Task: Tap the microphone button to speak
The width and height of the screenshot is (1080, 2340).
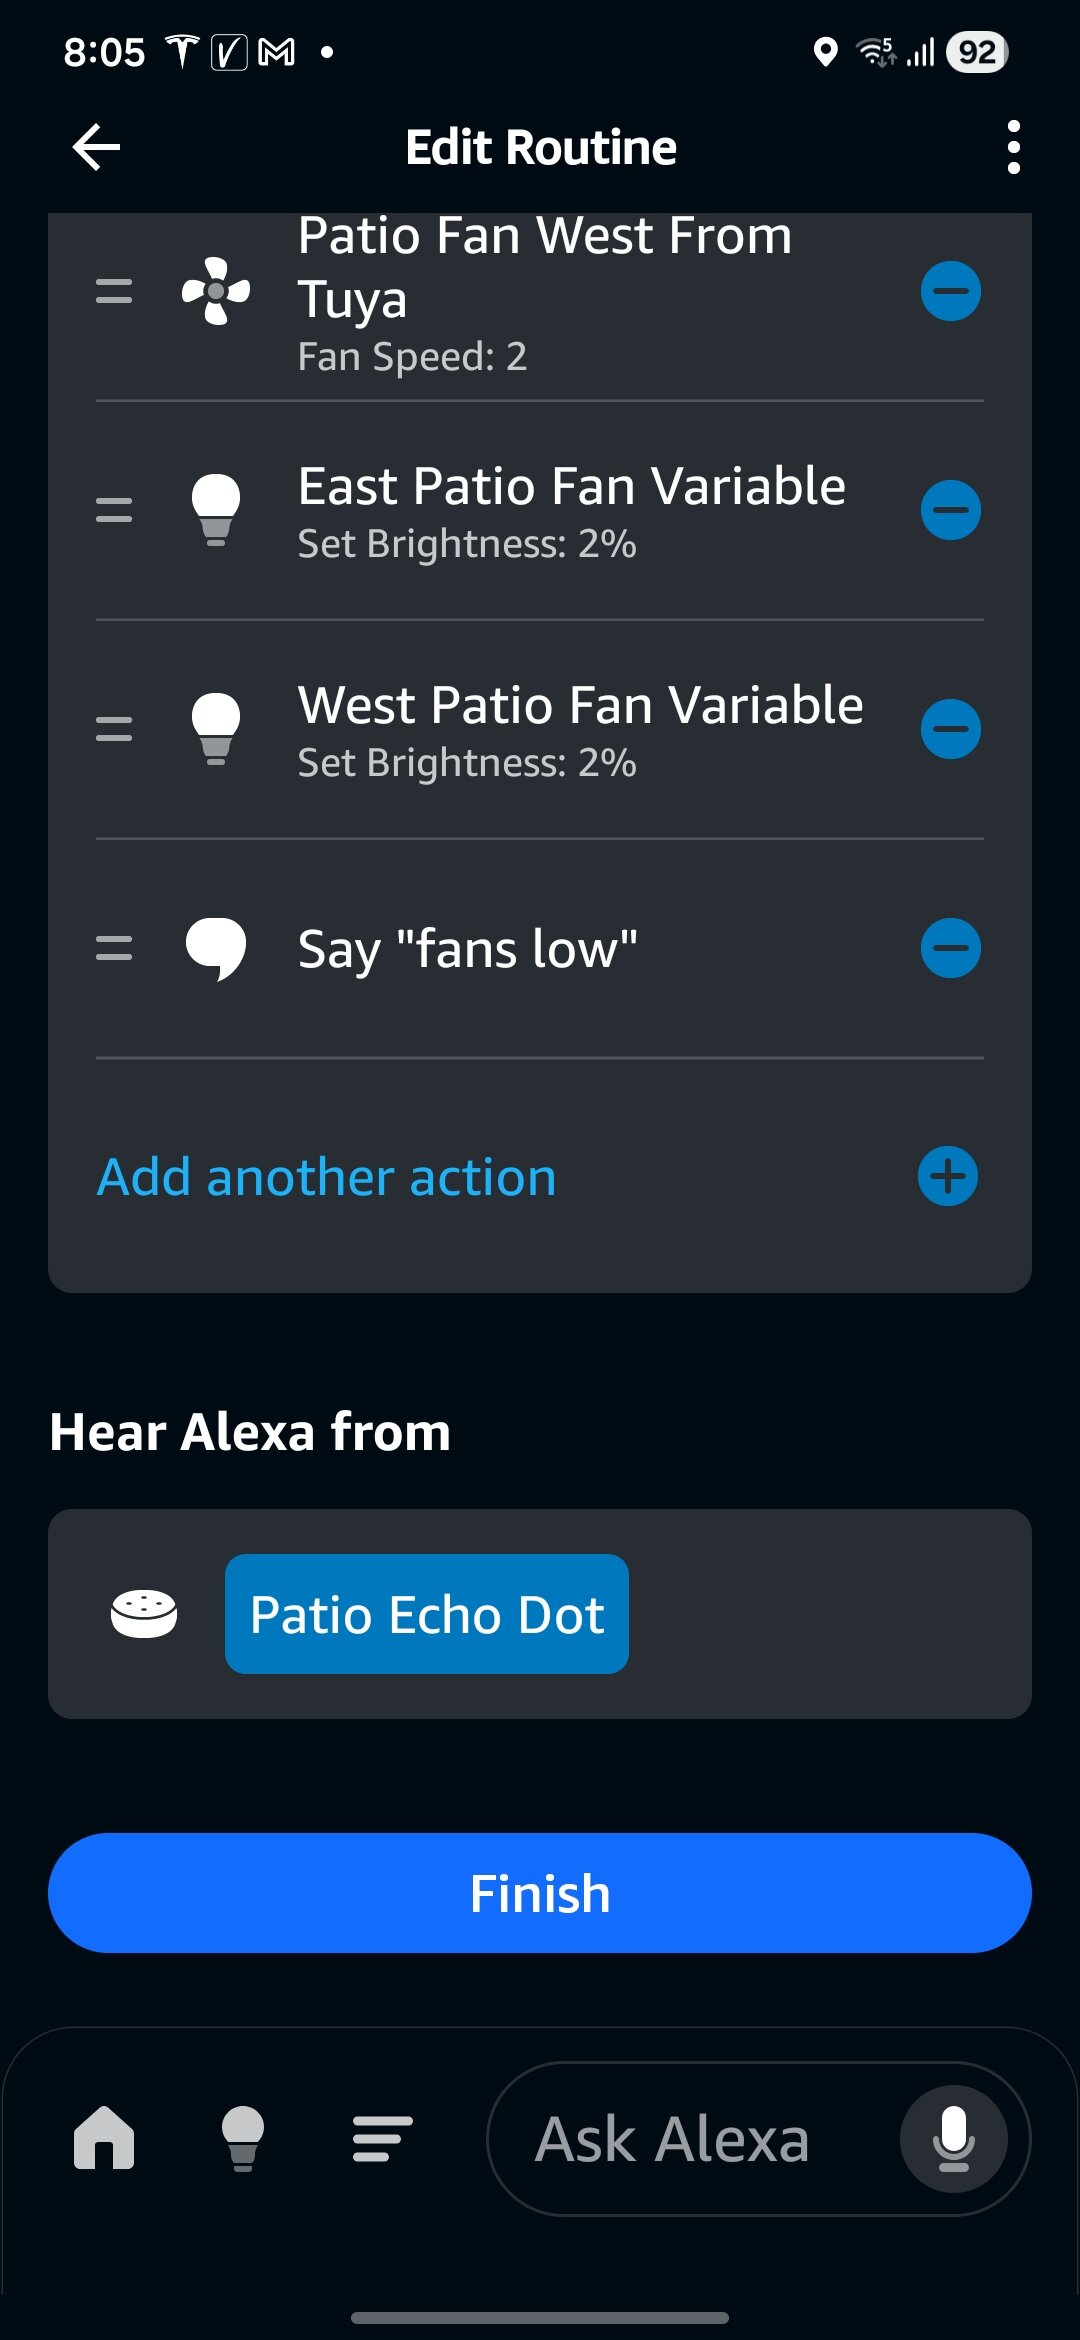Action: tap(953, 2139)
